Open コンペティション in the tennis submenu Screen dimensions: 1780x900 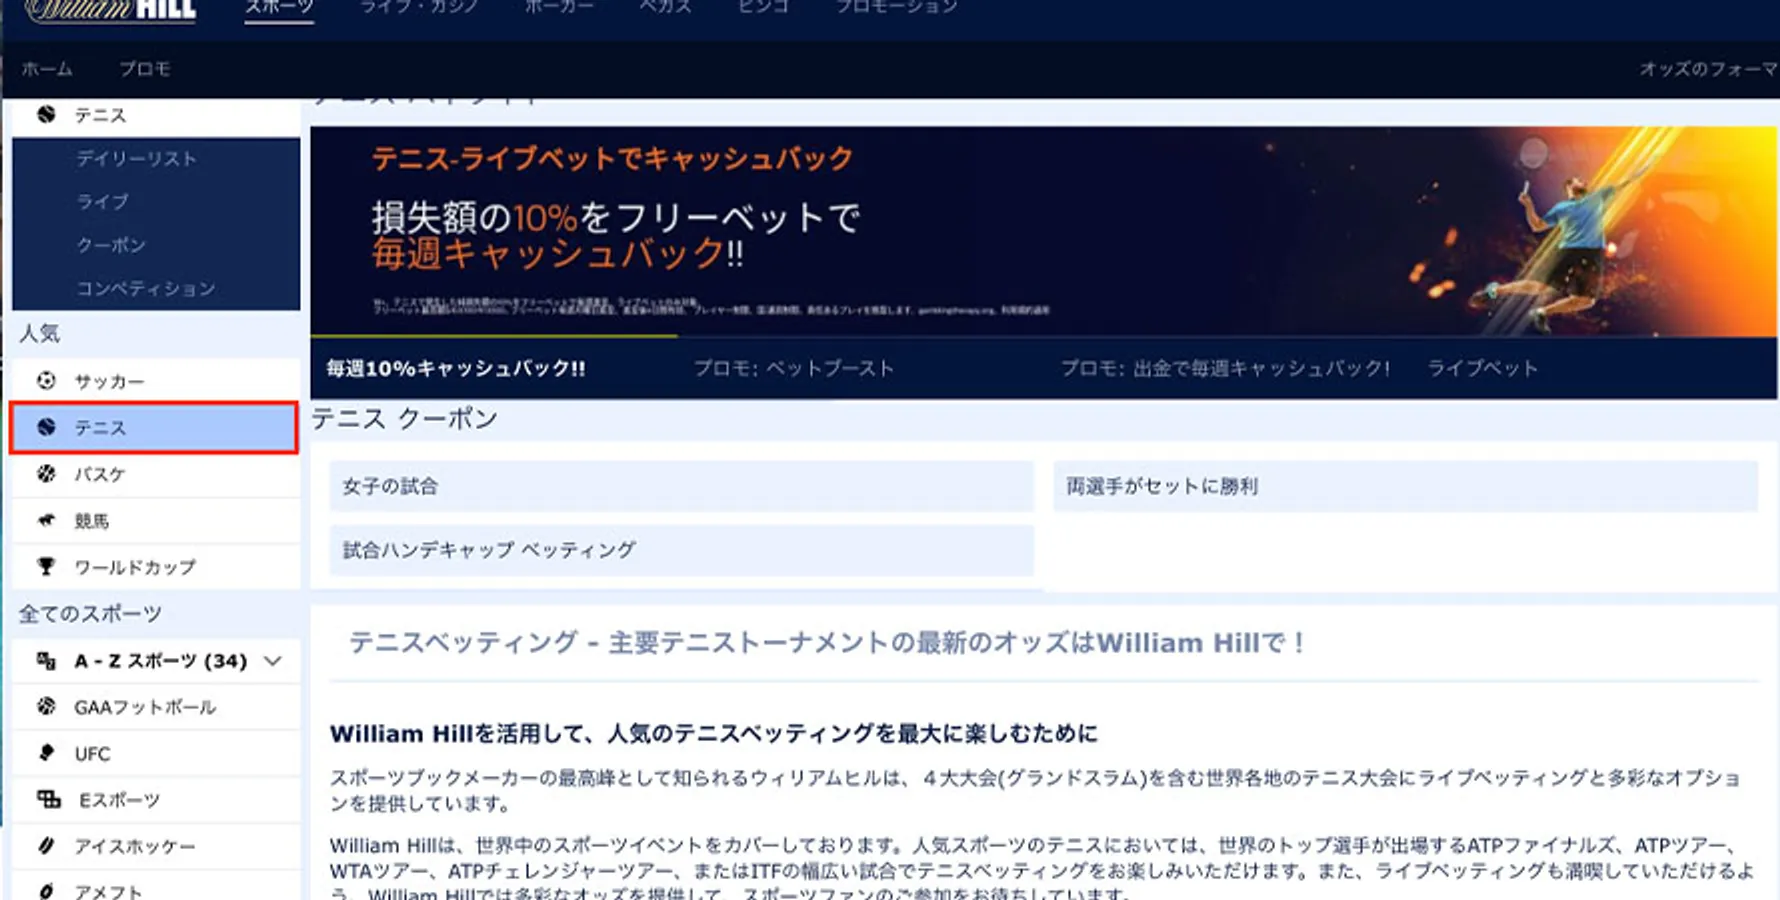[x=146, y=288]
